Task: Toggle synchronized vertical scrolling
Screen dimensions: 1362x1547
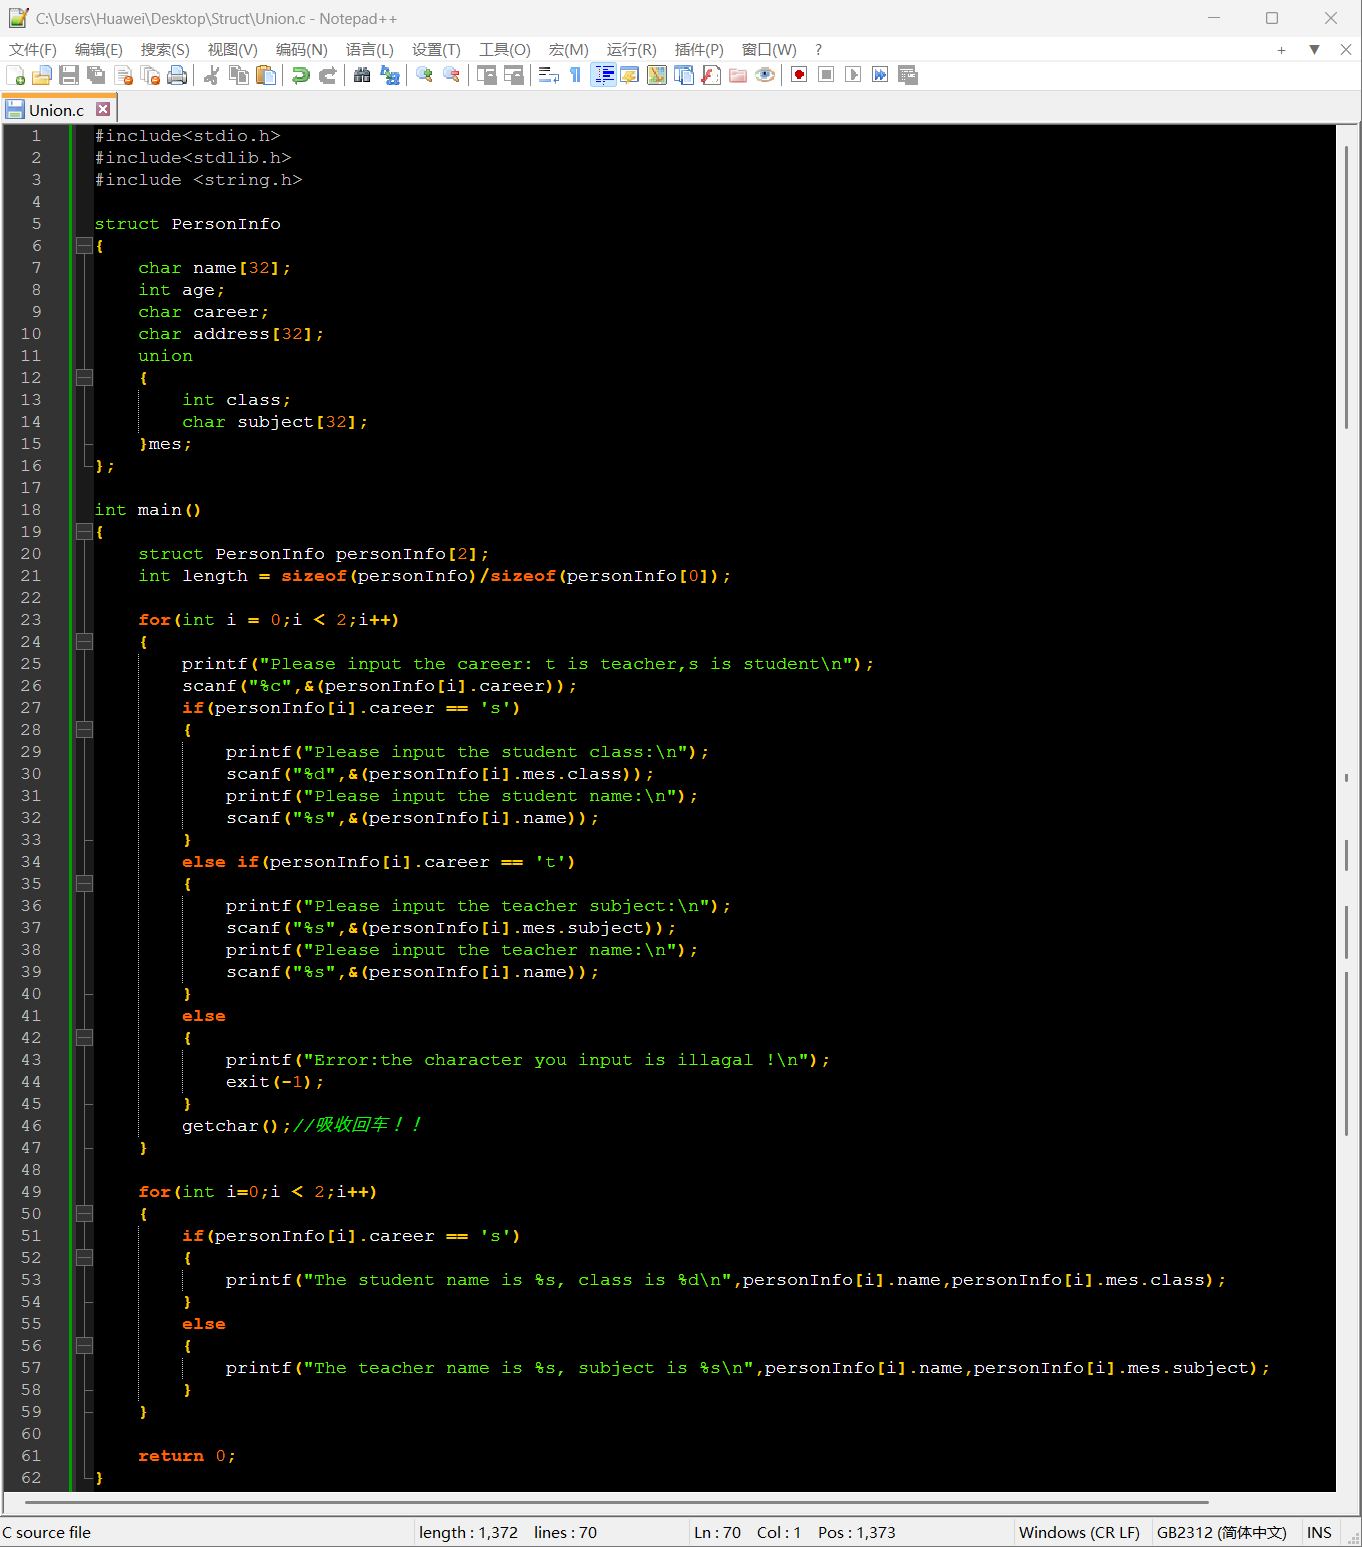Action: pos(487,75)
